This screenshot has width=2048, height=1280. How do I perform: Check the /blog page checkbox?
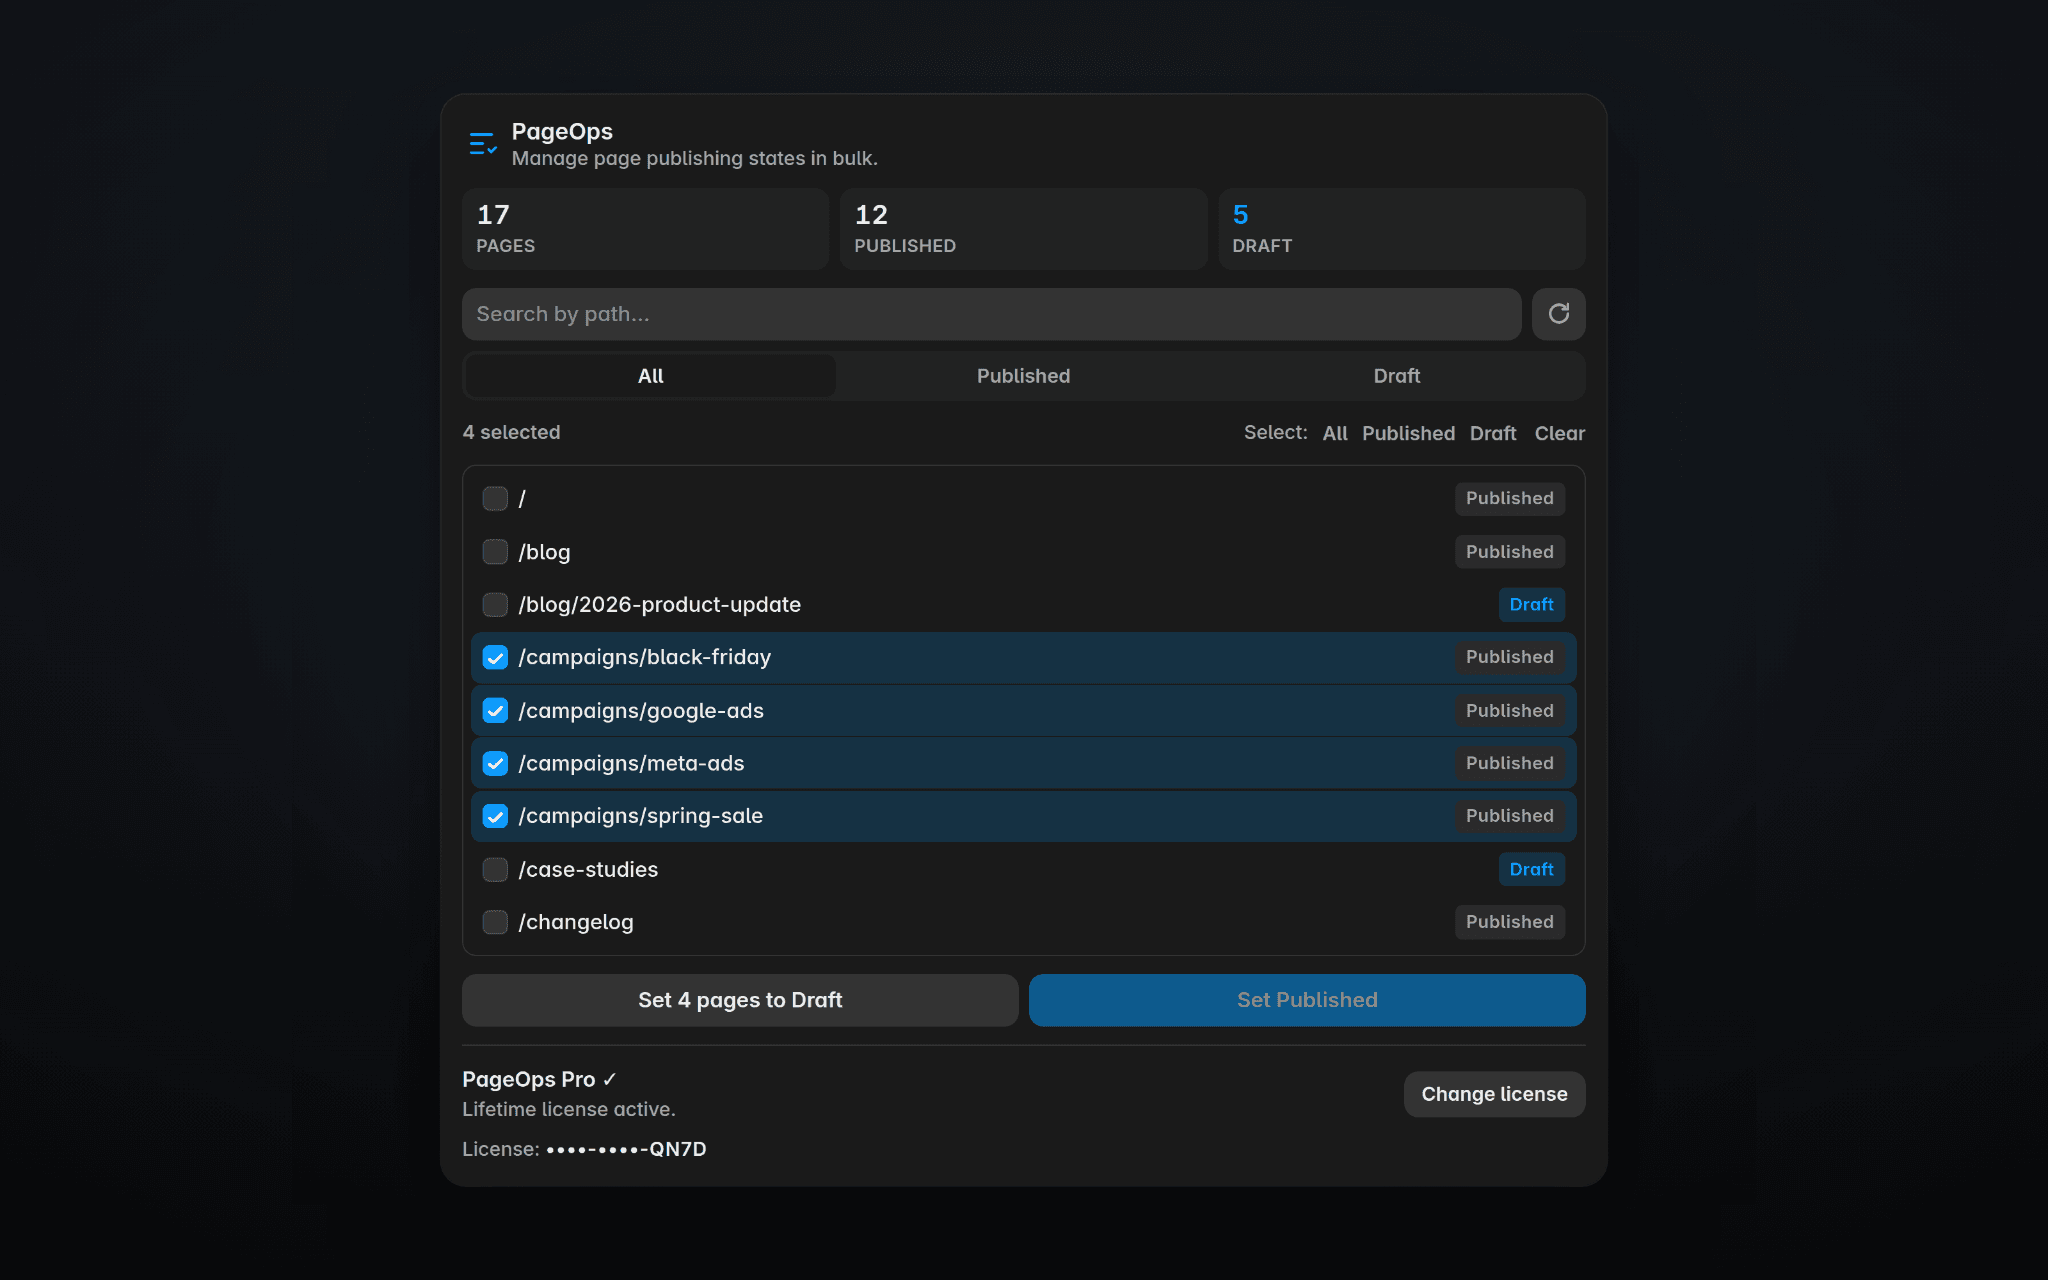point(495,552)
